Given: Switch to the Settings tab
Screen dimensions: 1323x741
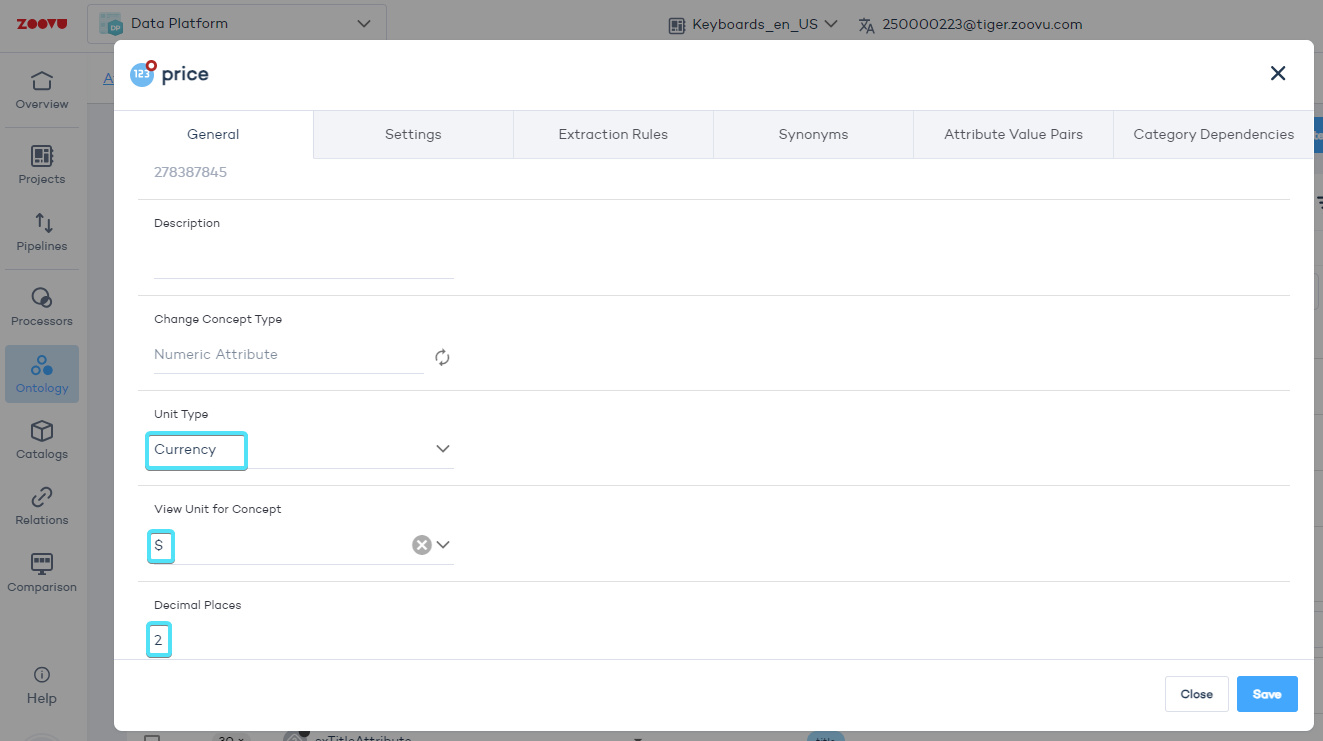Looking at the screenshot, I should point(413,134).
